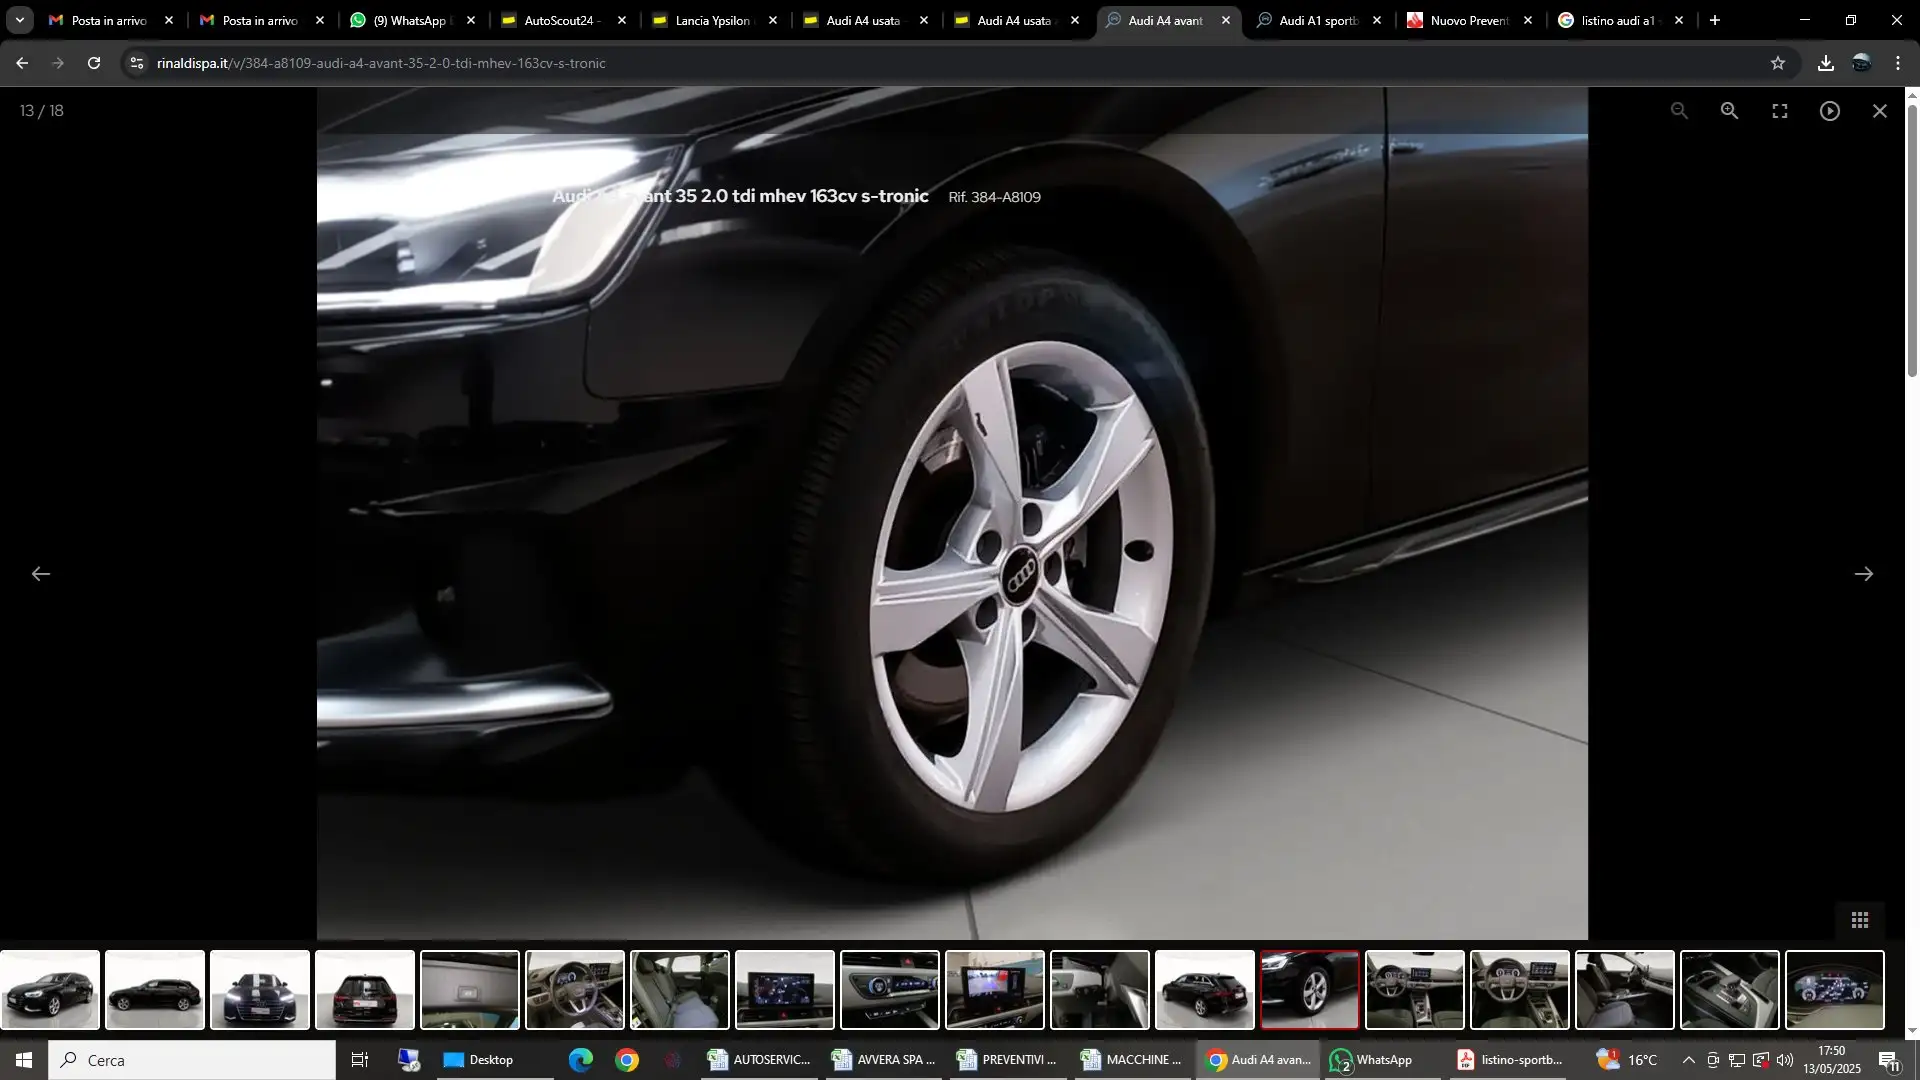Image resolution: width=1920 pixels, height=1080 pixels.
Task: Open the volume control in tray
Action: click(1785, 1060)
